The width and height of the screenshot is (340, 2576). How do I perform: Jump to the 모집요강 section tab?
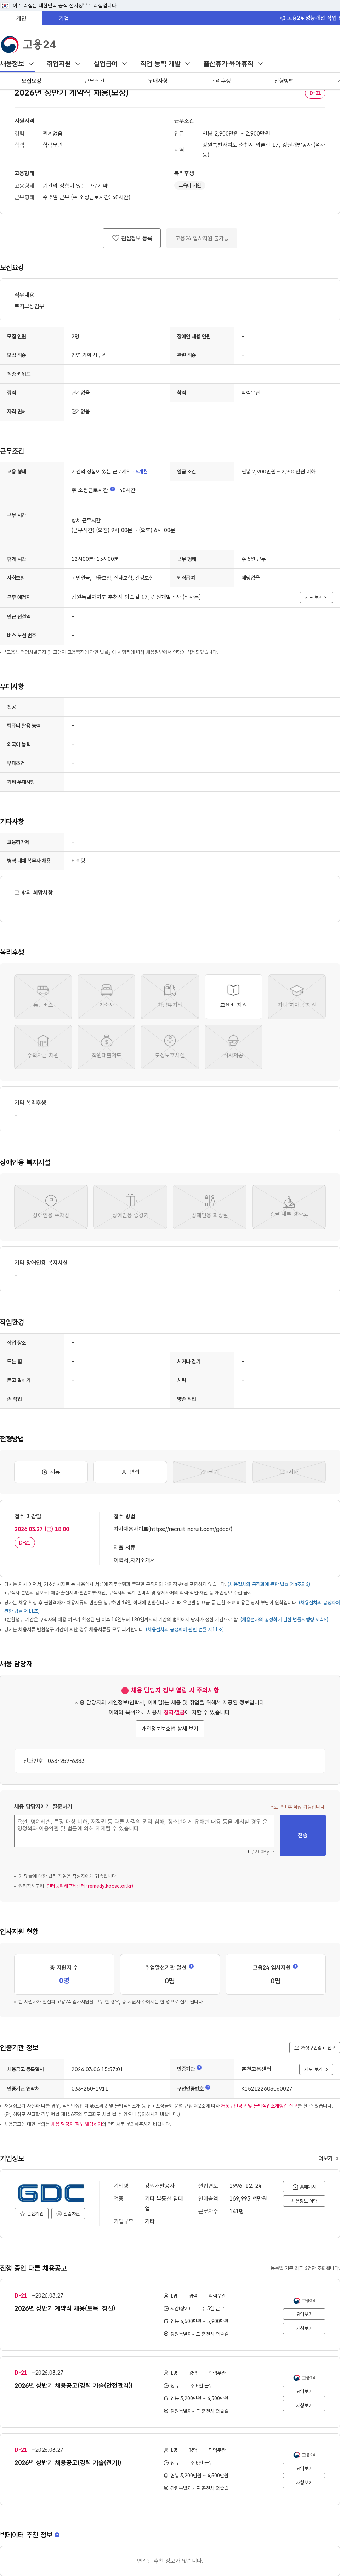pos(31,81)
